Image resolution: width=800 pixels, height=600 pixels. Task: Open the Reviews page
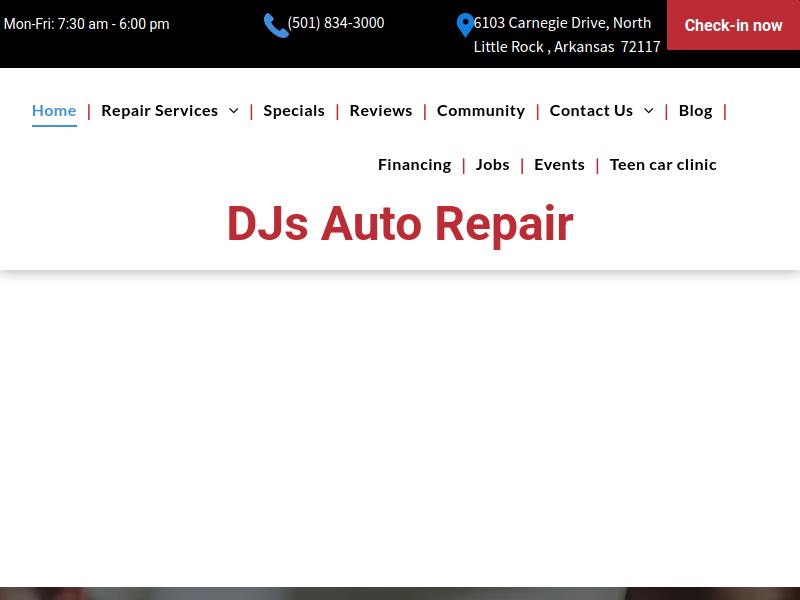tap(380, 111)
